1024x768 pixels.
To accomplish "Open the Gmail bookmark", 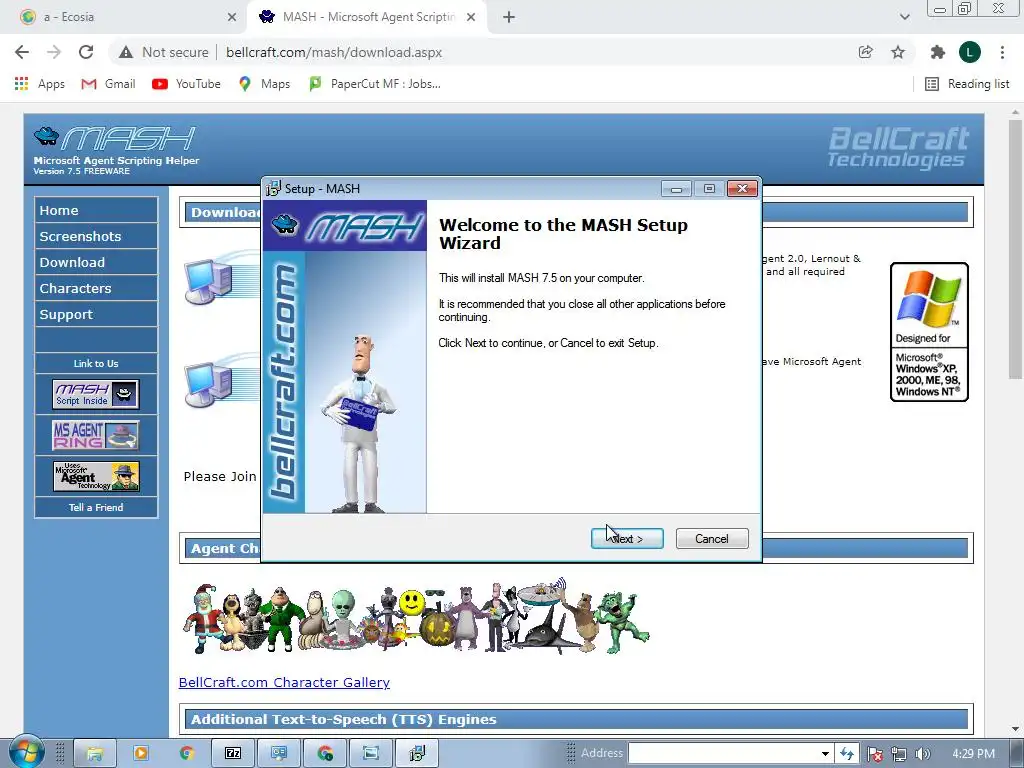I will click(108, 84).
